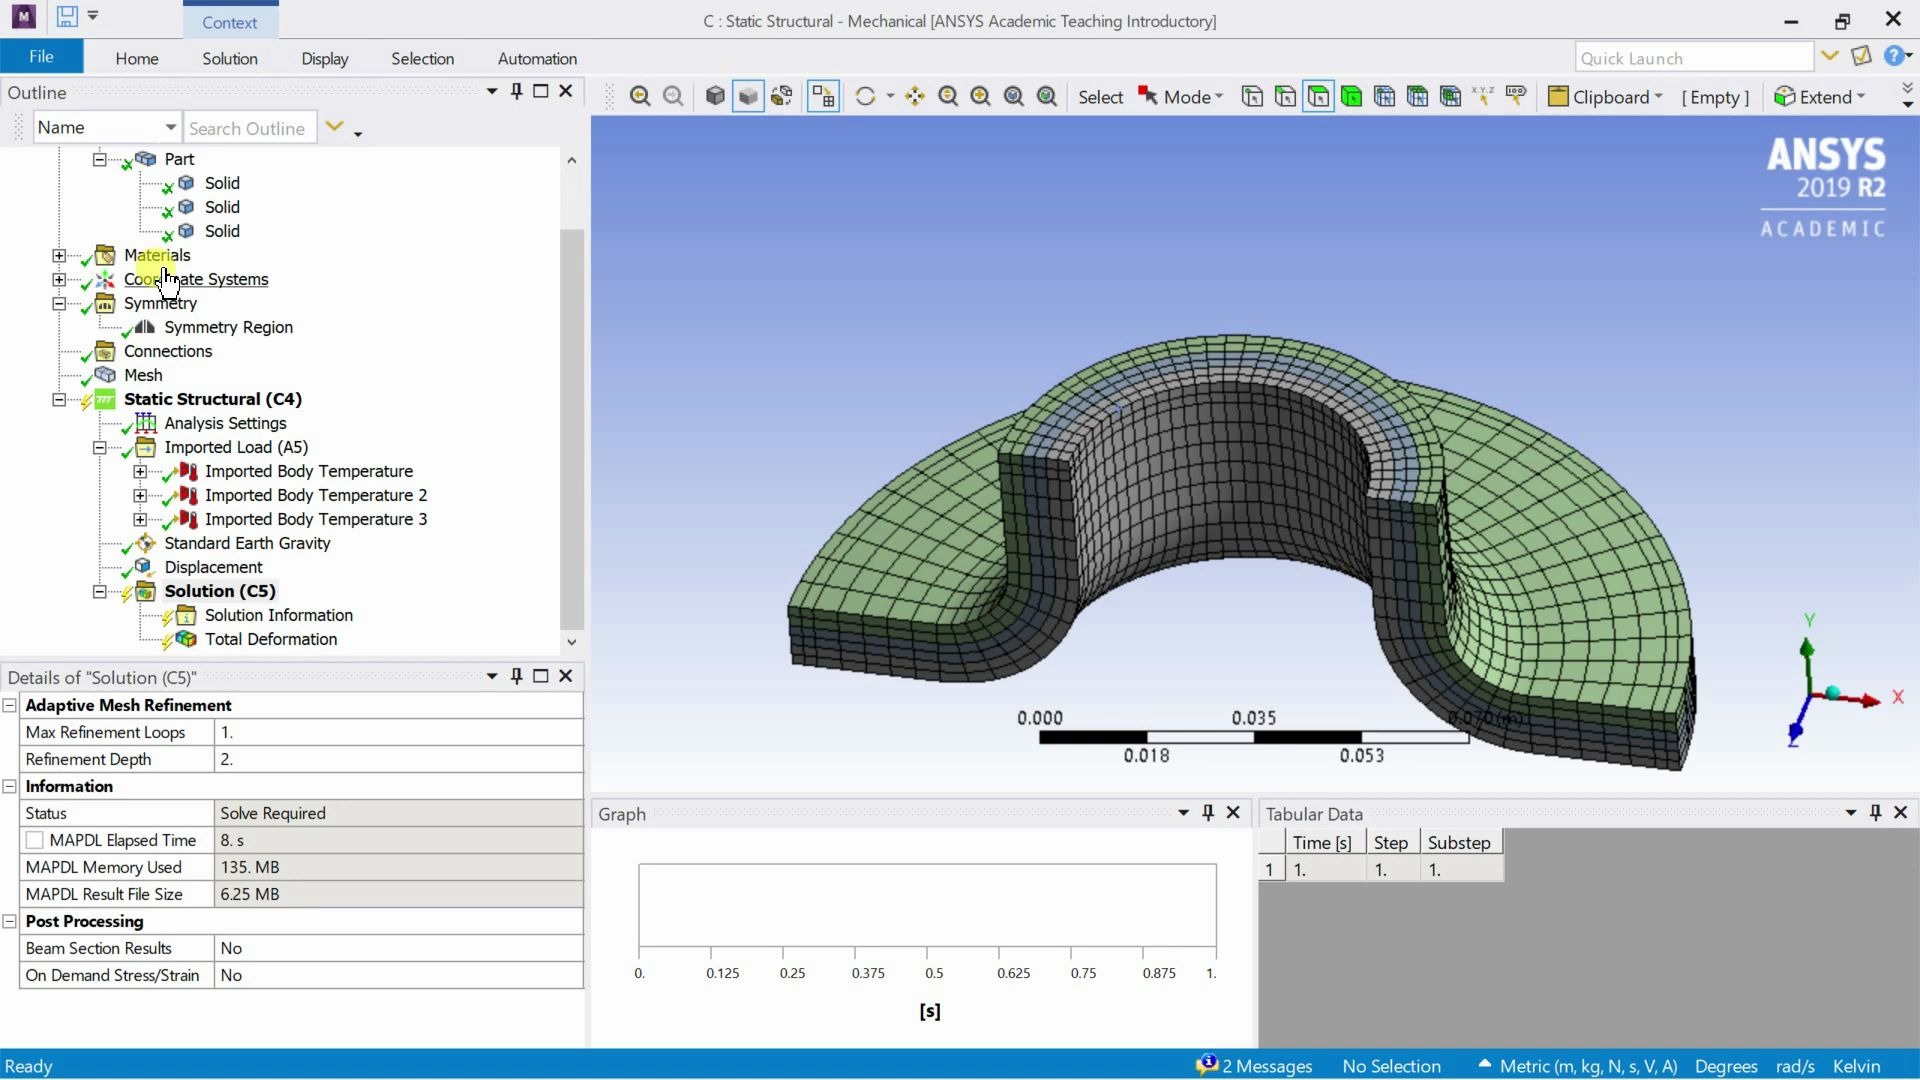
Task: Collapse the Part tree node
Action: point(99,159)
